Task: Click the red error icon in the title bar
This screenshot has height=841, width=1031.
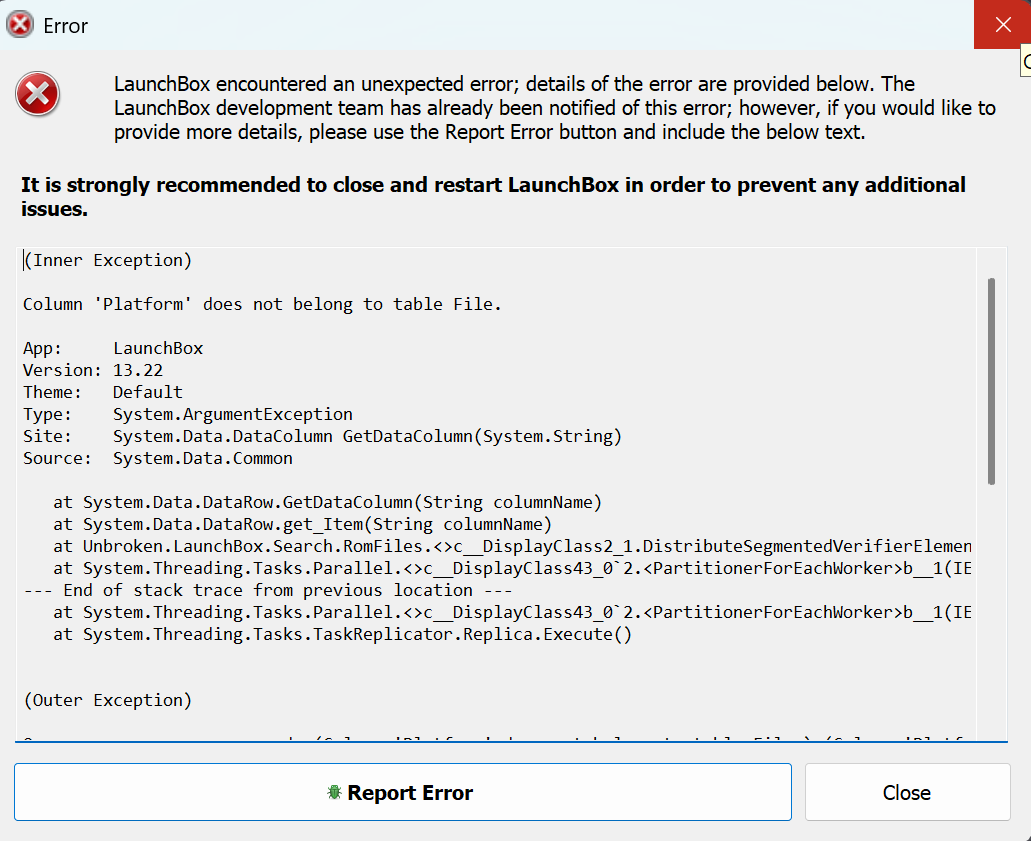Action: (x=20, y=25)
